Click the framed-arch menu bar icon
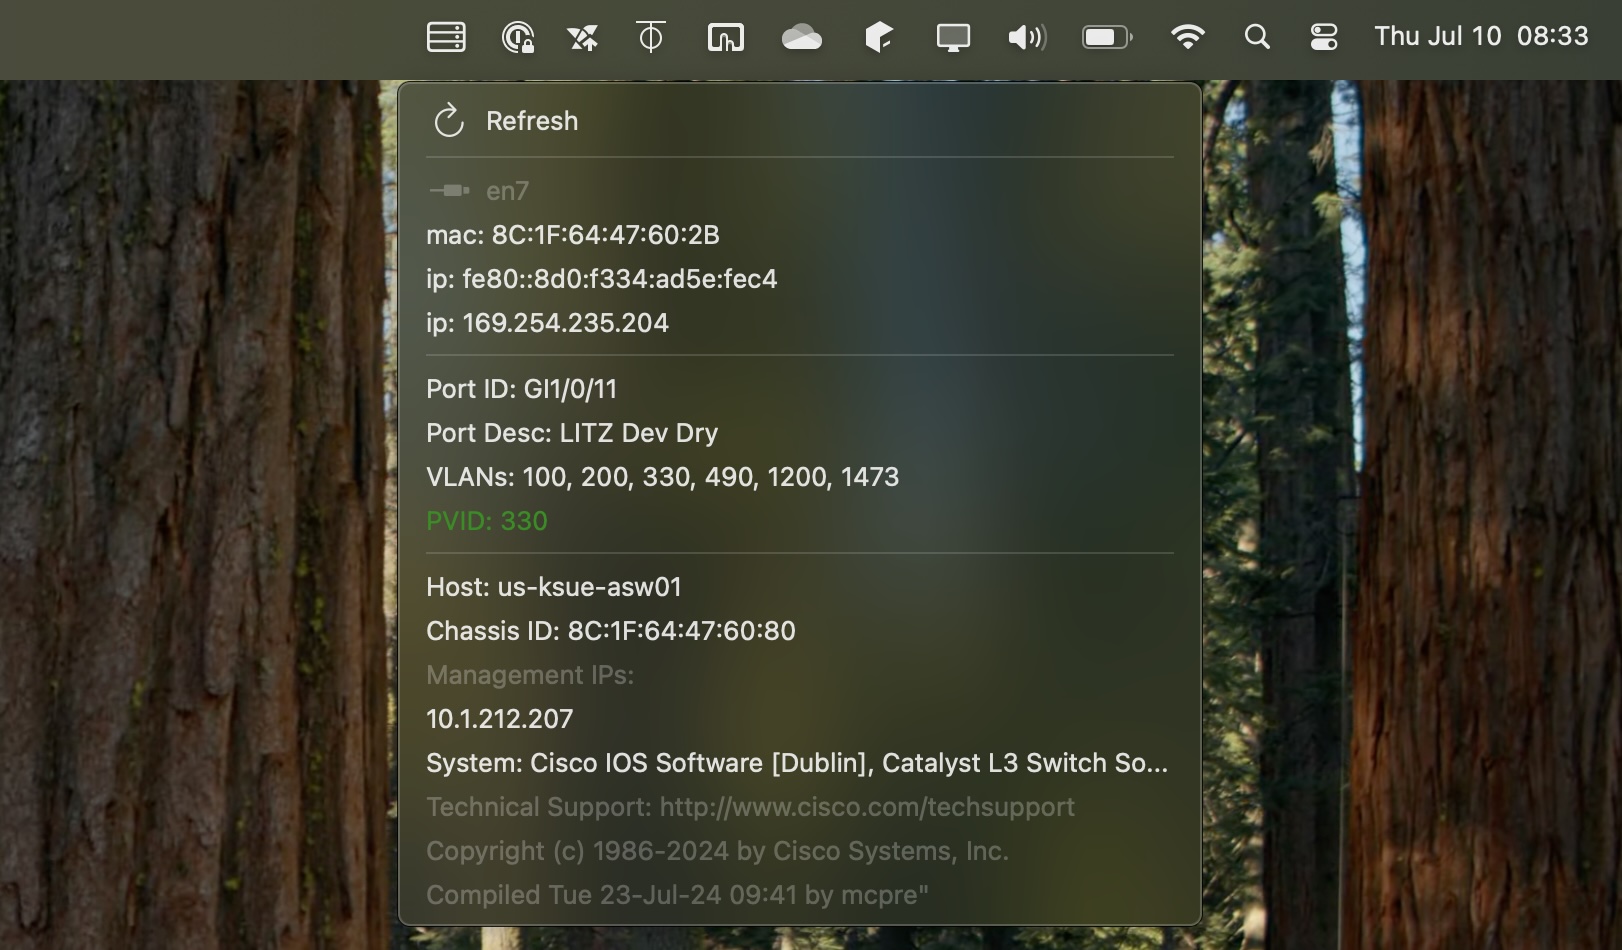This screenshot has height=950, width=1622. [x=726, y=38]
